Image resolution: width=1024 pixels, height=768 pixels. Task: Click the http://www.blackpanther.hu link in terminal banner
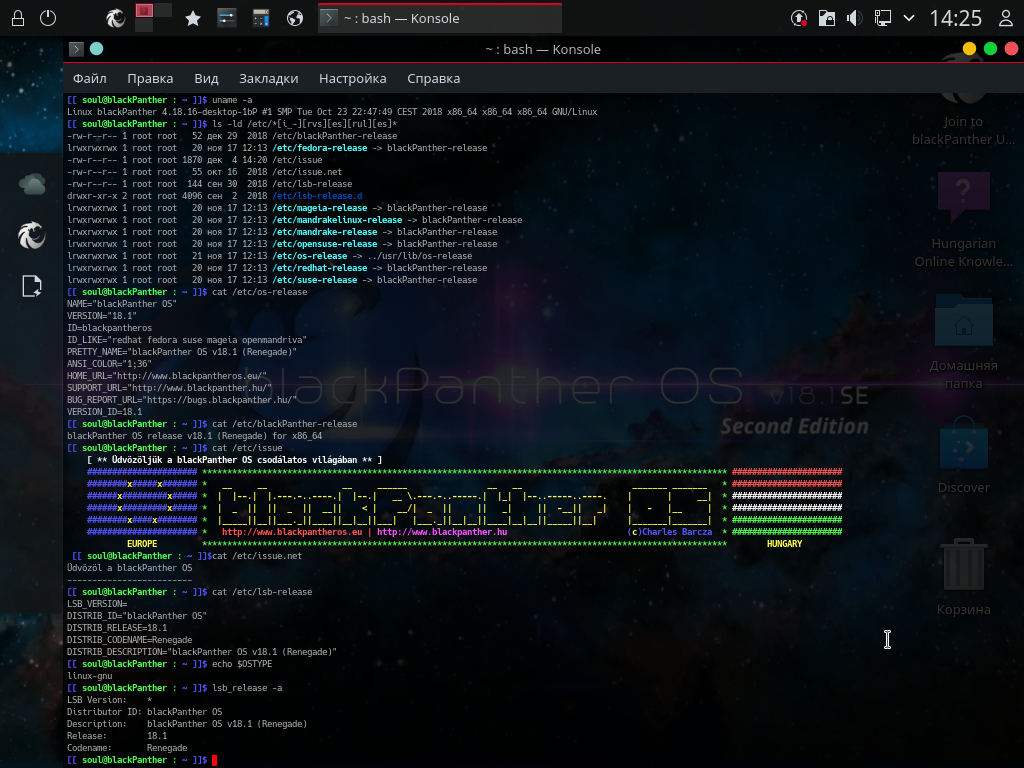coord(442,532)
